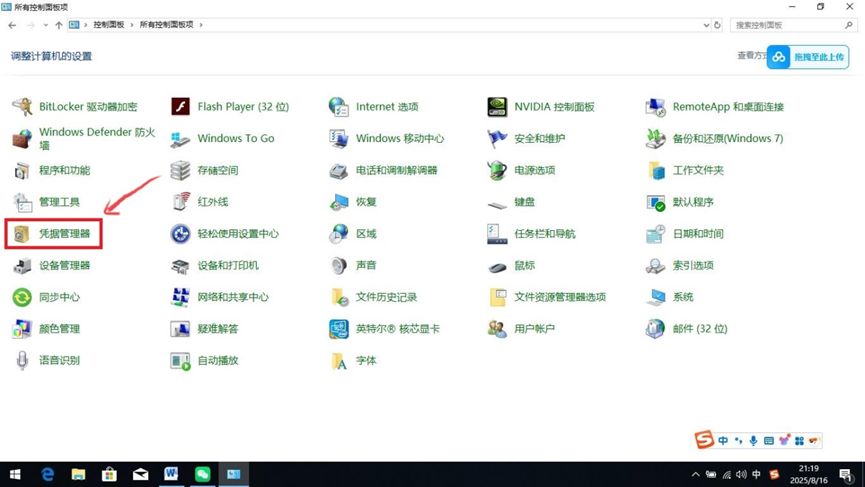865x487 pixels.
Task: Expand the address bar history dropdown
Action: (x=706, y=25)
